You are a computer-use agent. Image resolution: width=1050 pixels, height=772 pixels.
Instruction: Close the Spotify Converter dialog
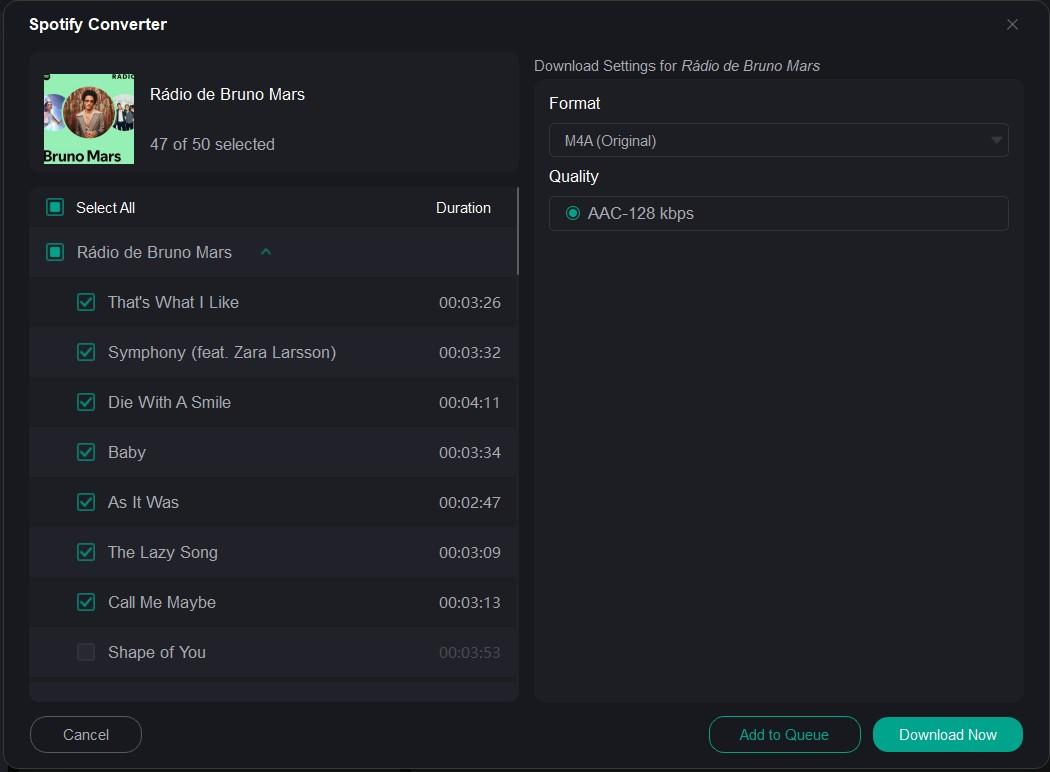click(x=1012, y=25)
